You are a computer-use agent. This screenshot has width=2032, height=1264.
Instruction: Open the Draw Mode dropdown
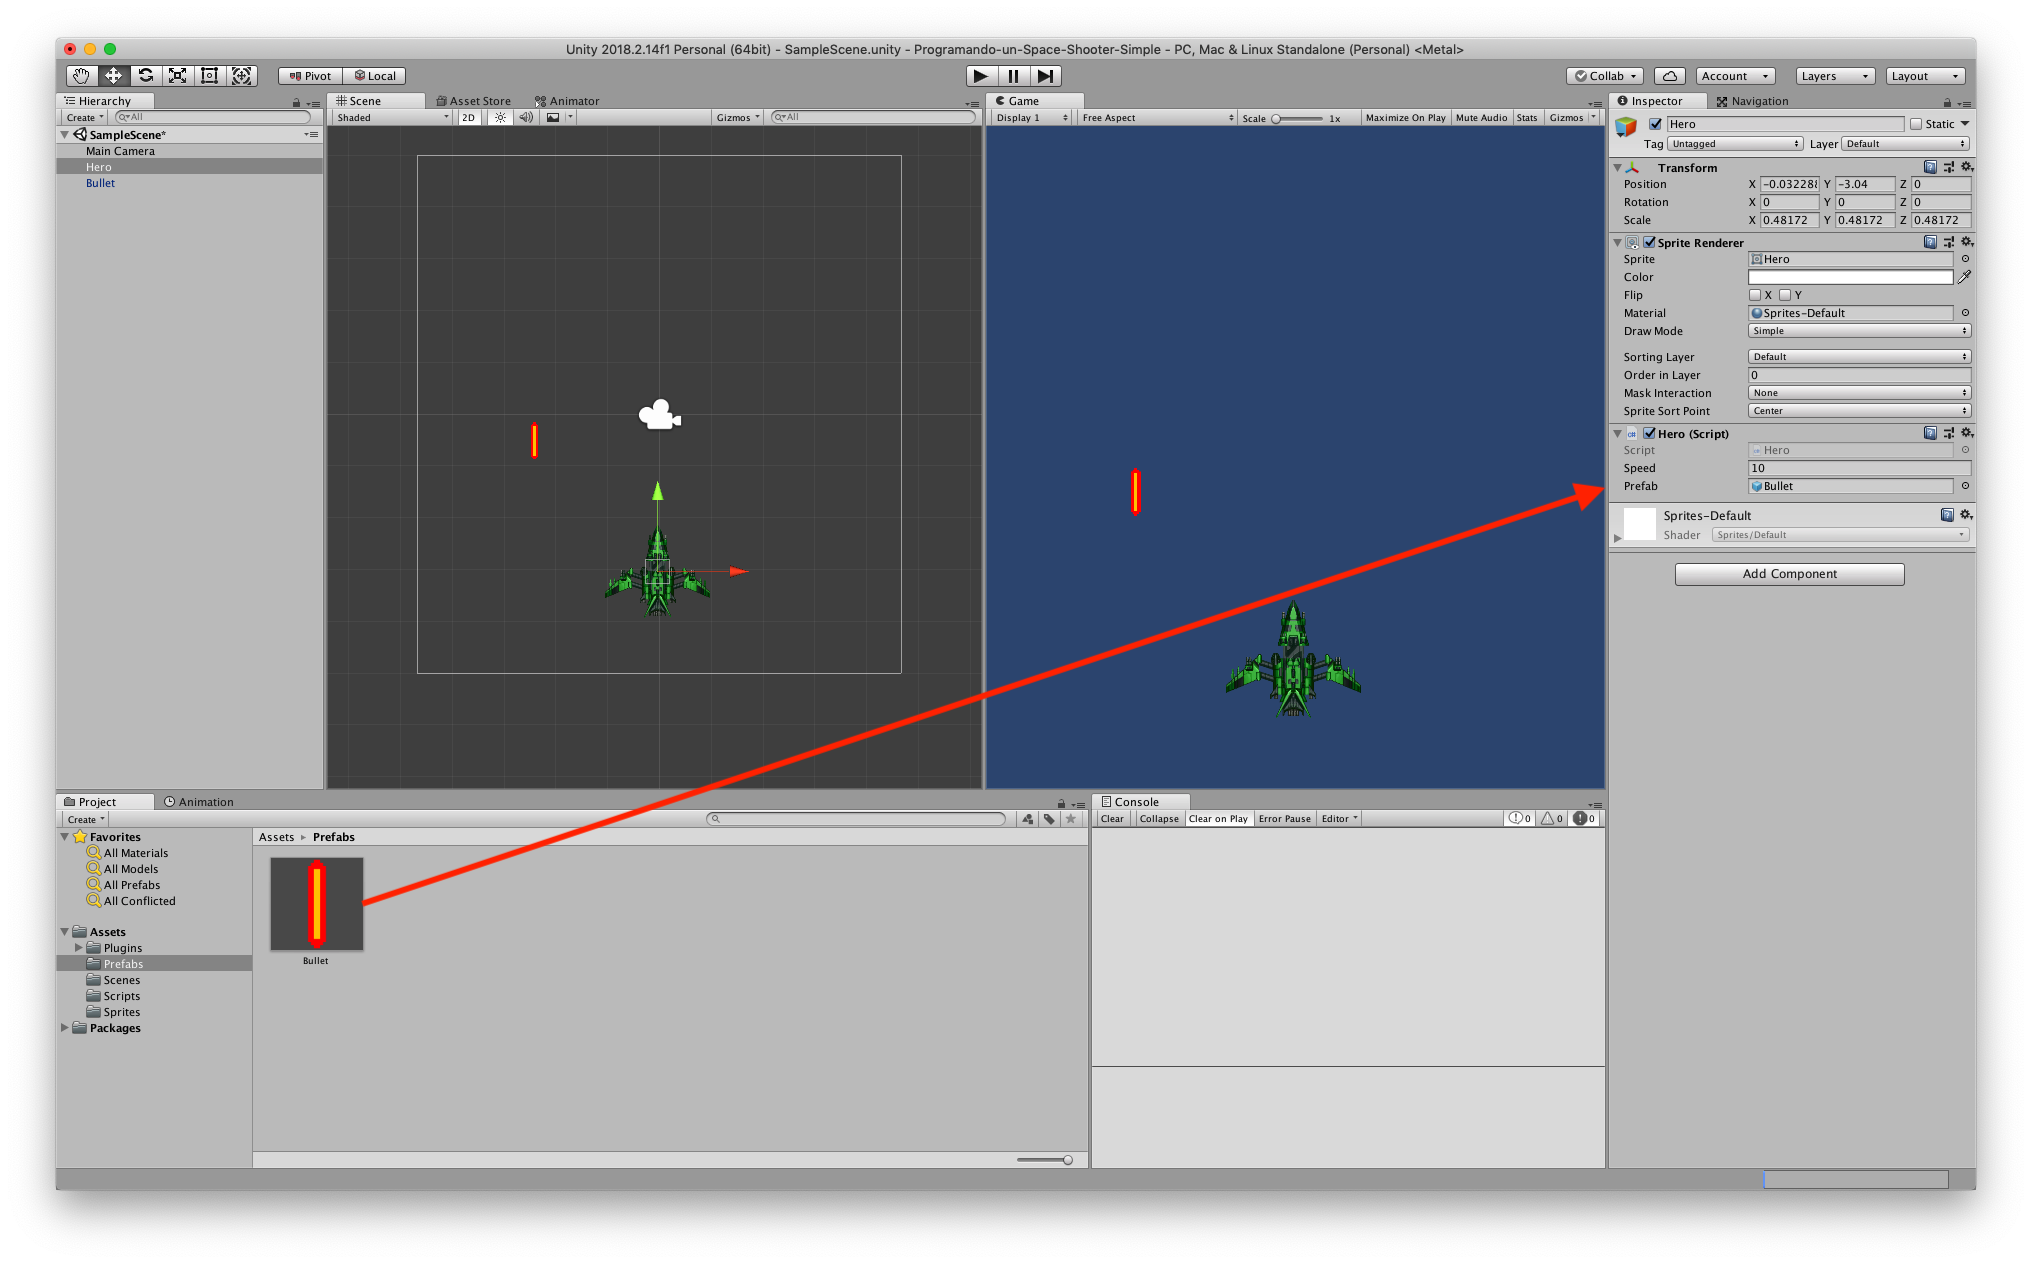[x=1859, y=331]
